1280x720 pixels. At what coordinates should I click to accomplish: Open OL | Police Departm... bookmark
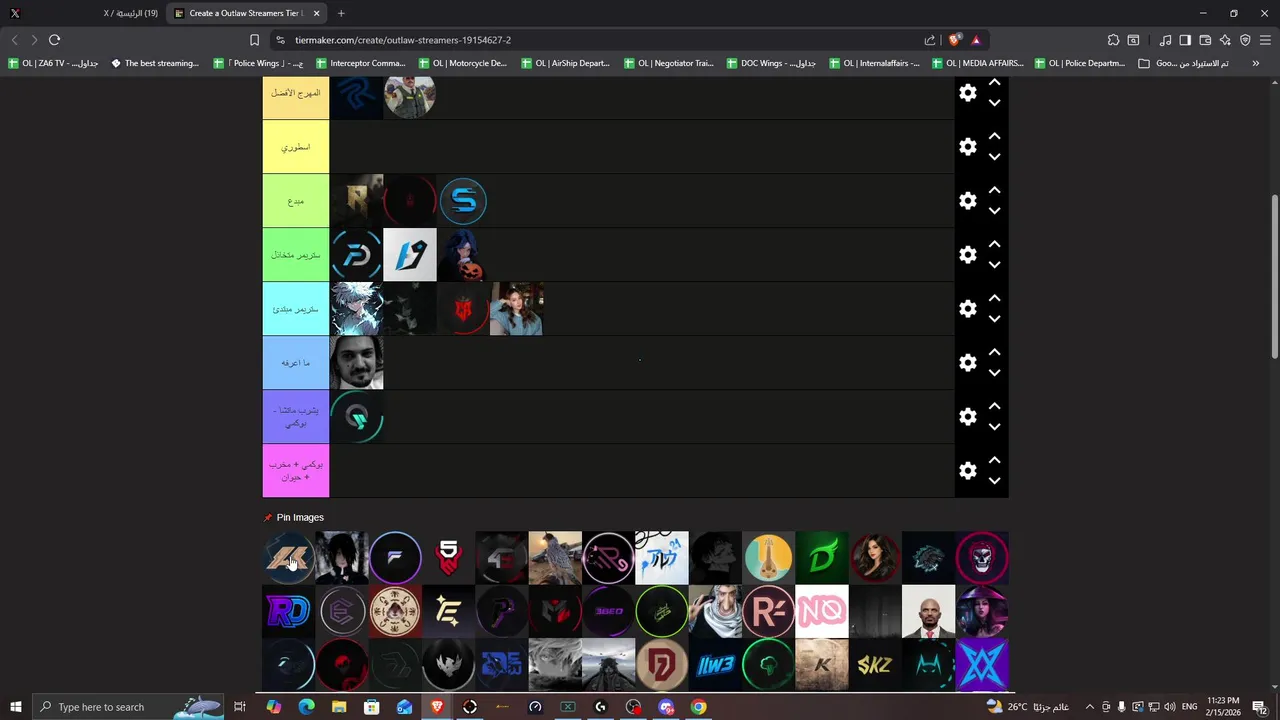[1080, 63]
